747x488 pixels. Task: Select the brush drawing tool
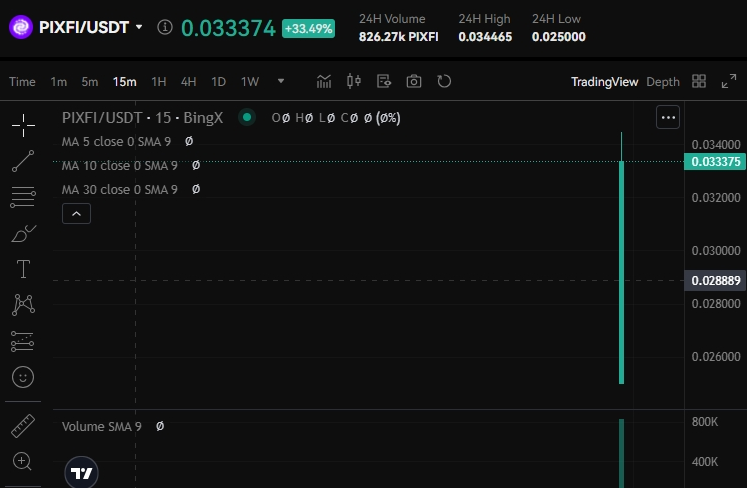23,234
